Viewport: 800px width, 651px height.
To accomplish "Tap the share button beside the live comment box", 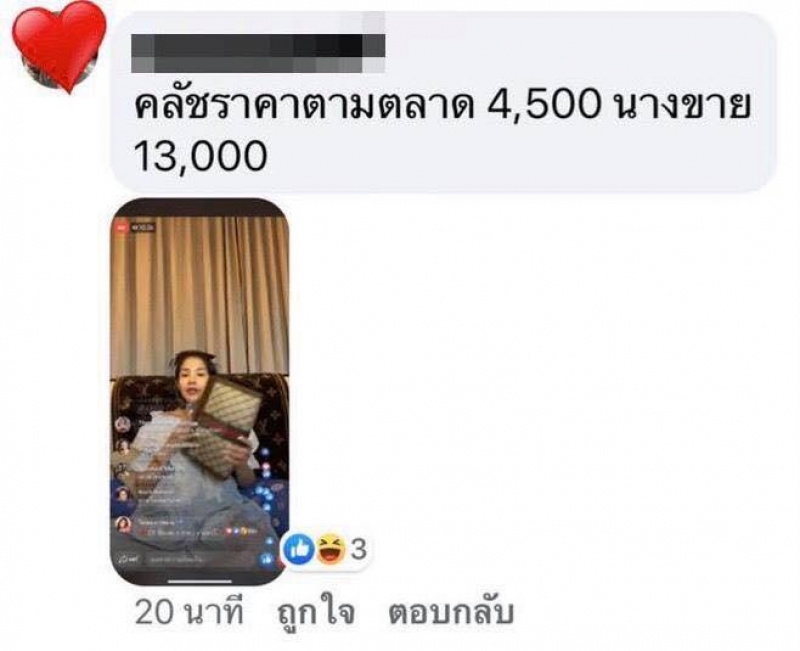I will pyautogui.click(x=128, y=559).
